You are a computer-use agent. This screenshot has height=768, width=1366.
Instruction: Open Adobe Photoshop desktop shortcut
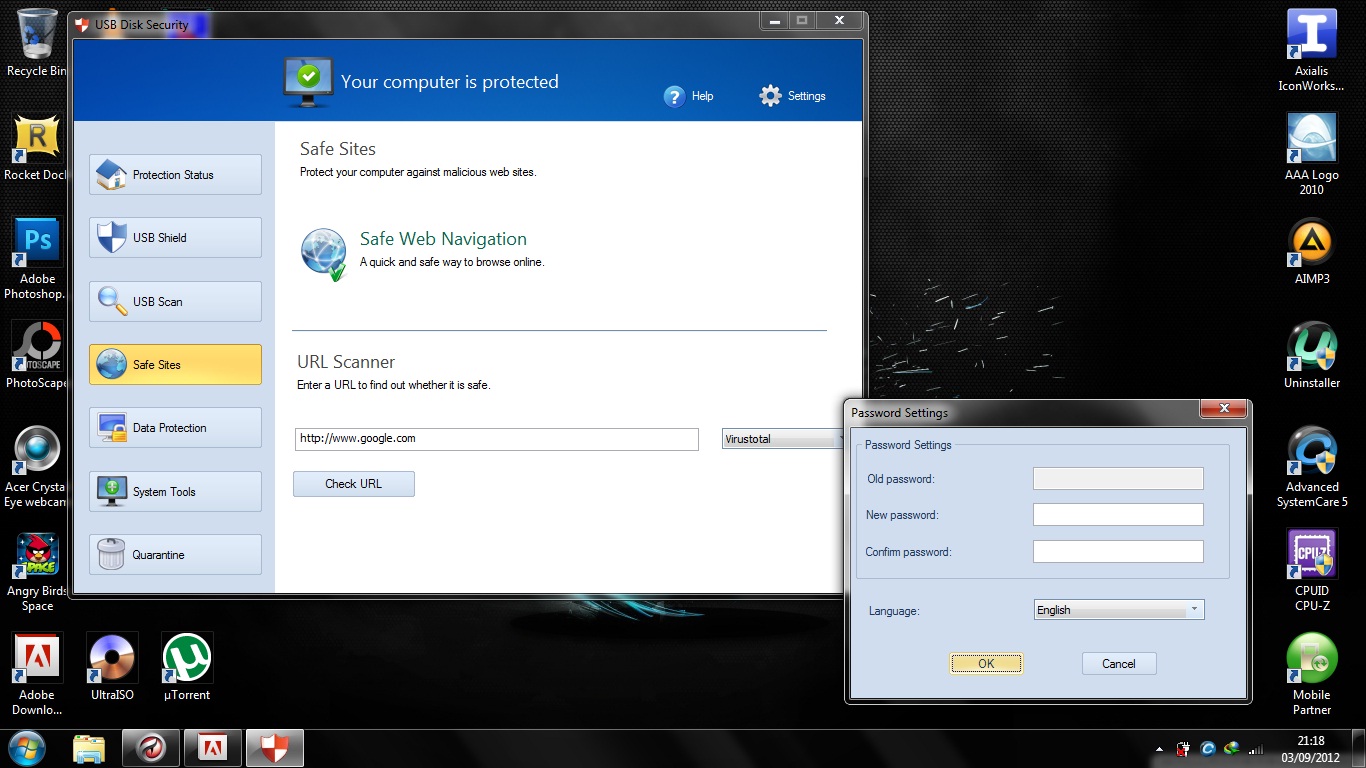coord(37,257)
